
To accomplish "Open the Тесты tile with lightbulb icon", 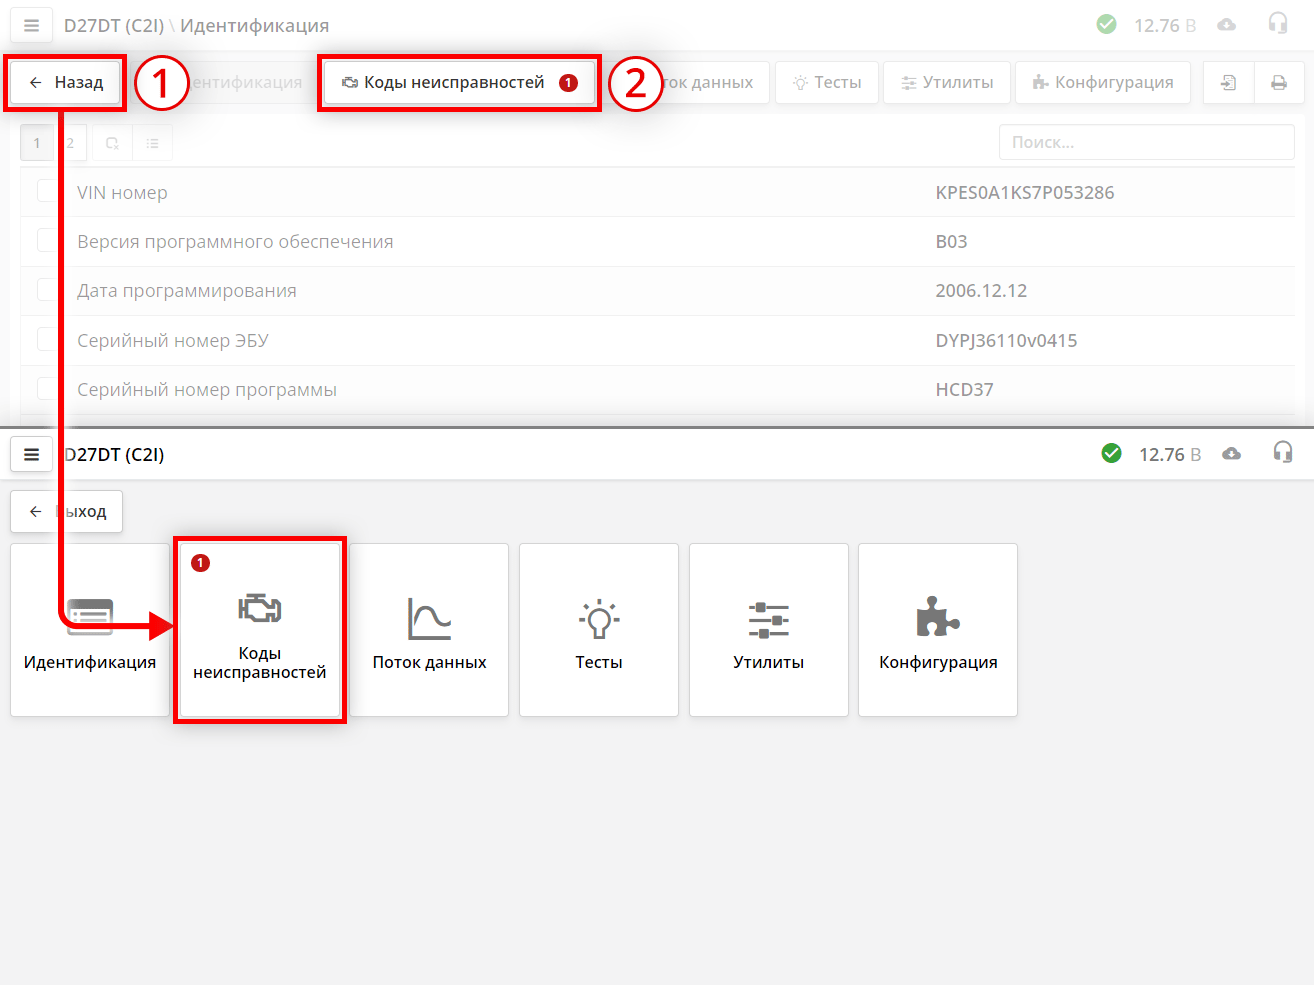I will point(598,630).
